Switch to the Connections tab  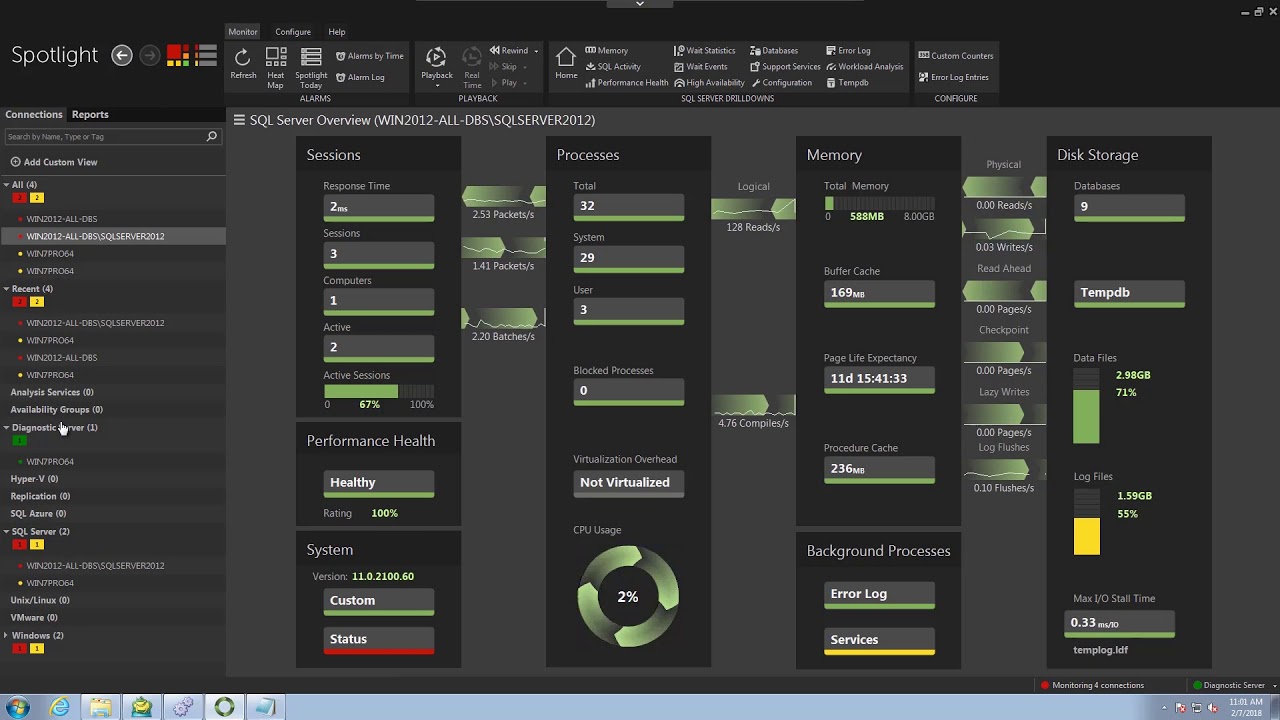click(34, 114)
